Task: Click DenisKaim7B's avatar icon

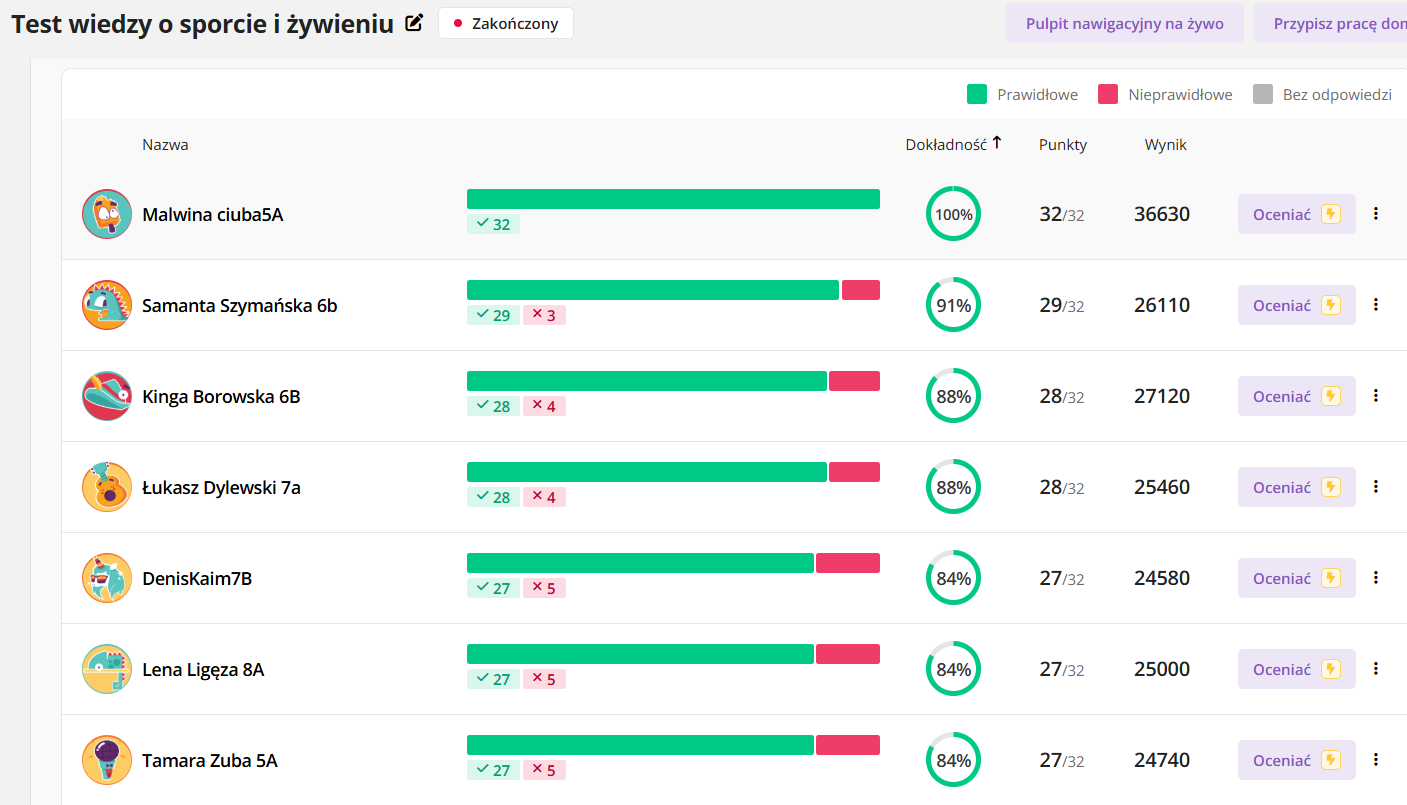Action: [107, 578]
